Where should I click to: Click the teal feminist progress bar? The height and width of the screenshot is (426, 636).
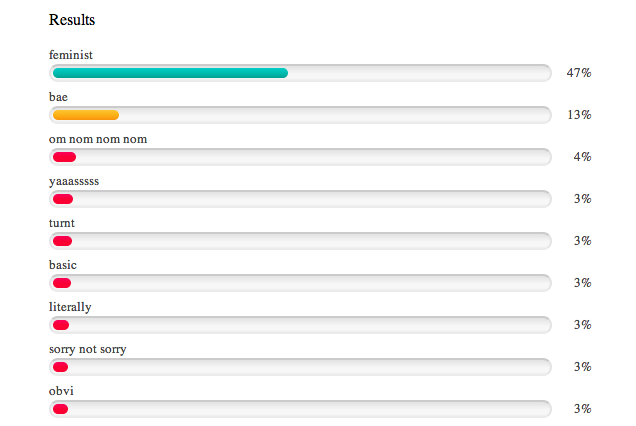coord(170,73)
